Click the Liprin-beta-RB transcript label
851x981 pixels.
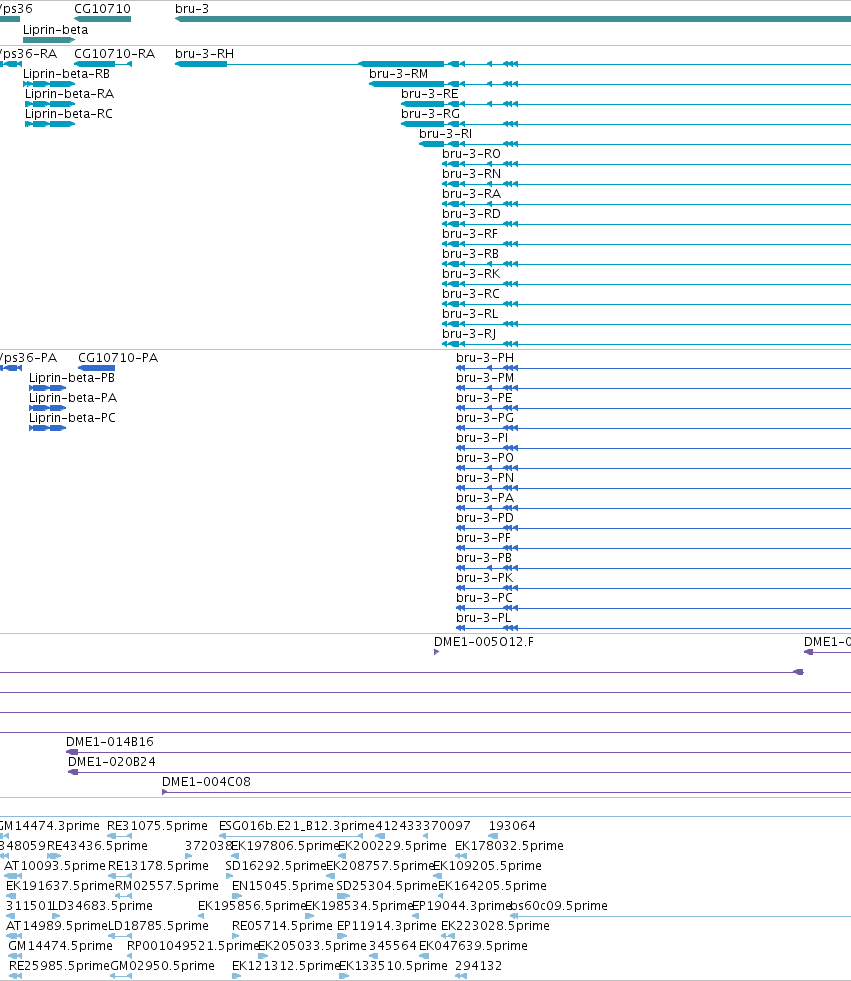point(66,74)
